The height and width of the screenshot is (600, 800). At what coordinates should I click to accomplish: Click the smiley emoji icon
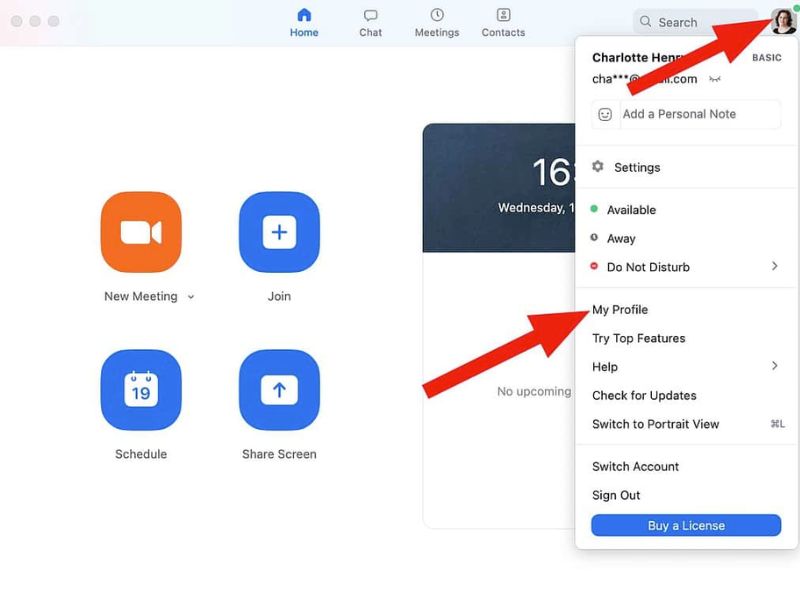click(x=605, y=114)
